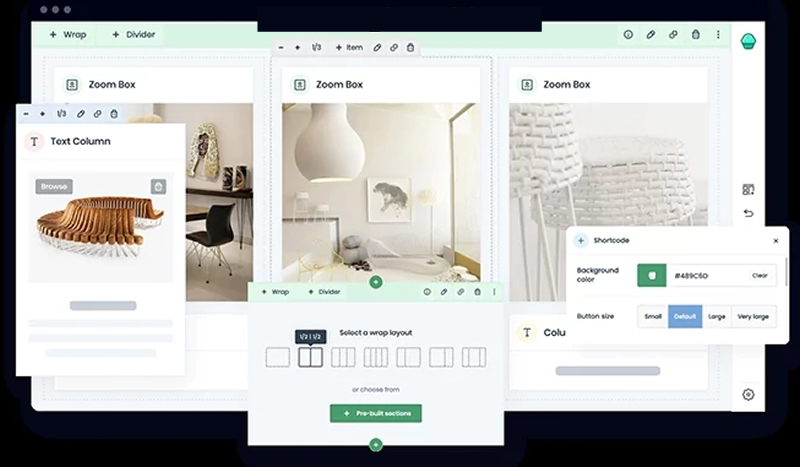Click the green background color swatch
The image size is (800, 467).
point(652,275)
